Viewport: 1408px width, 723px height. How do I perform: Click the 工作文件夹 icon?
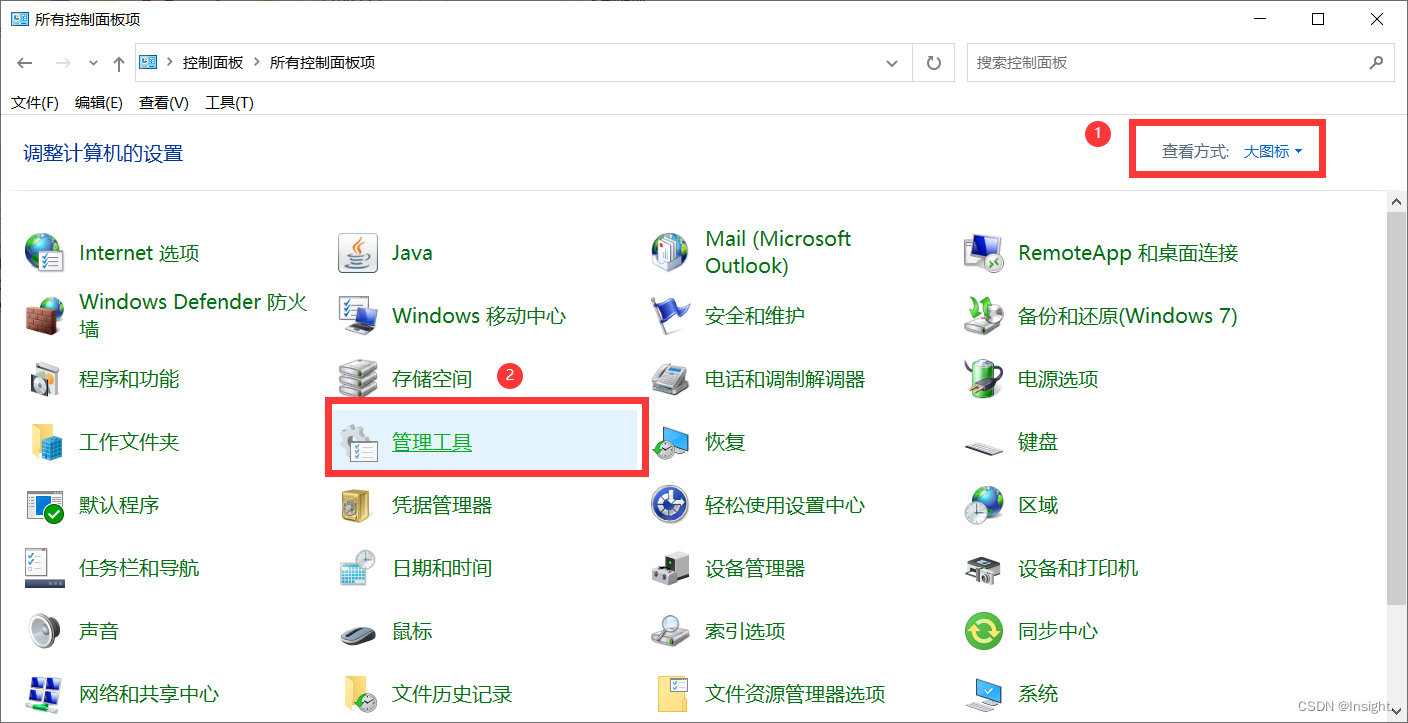pos(45,442)
